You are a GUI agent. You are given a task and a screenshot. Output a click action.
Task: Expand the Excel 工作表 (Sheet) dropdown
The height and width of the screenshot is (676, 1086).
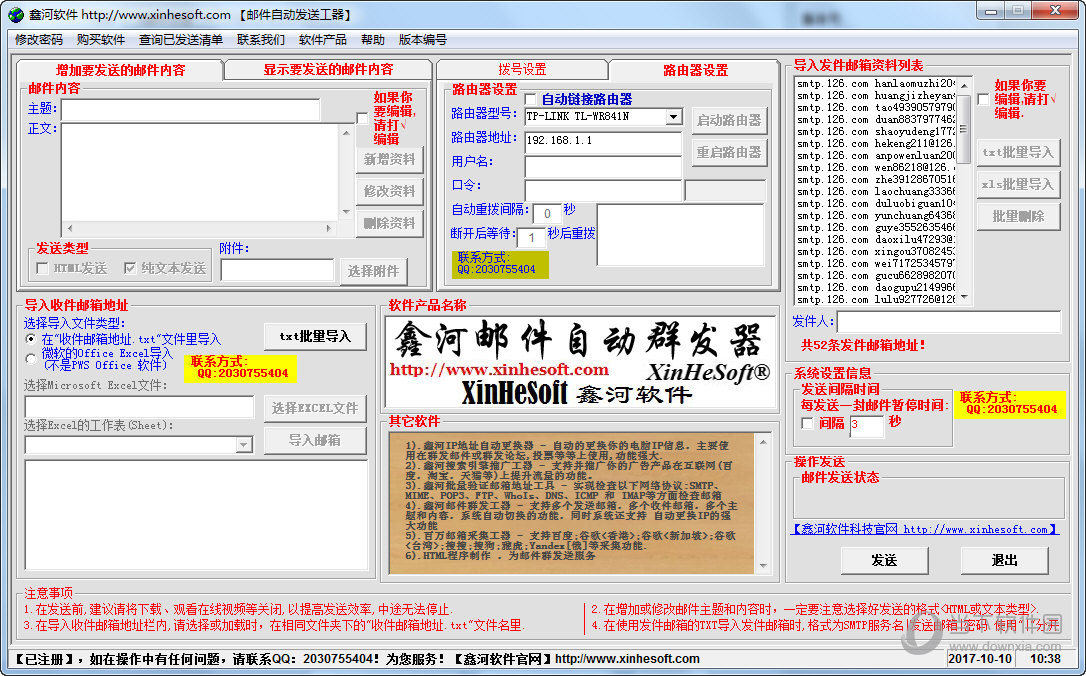pos(244,445)
